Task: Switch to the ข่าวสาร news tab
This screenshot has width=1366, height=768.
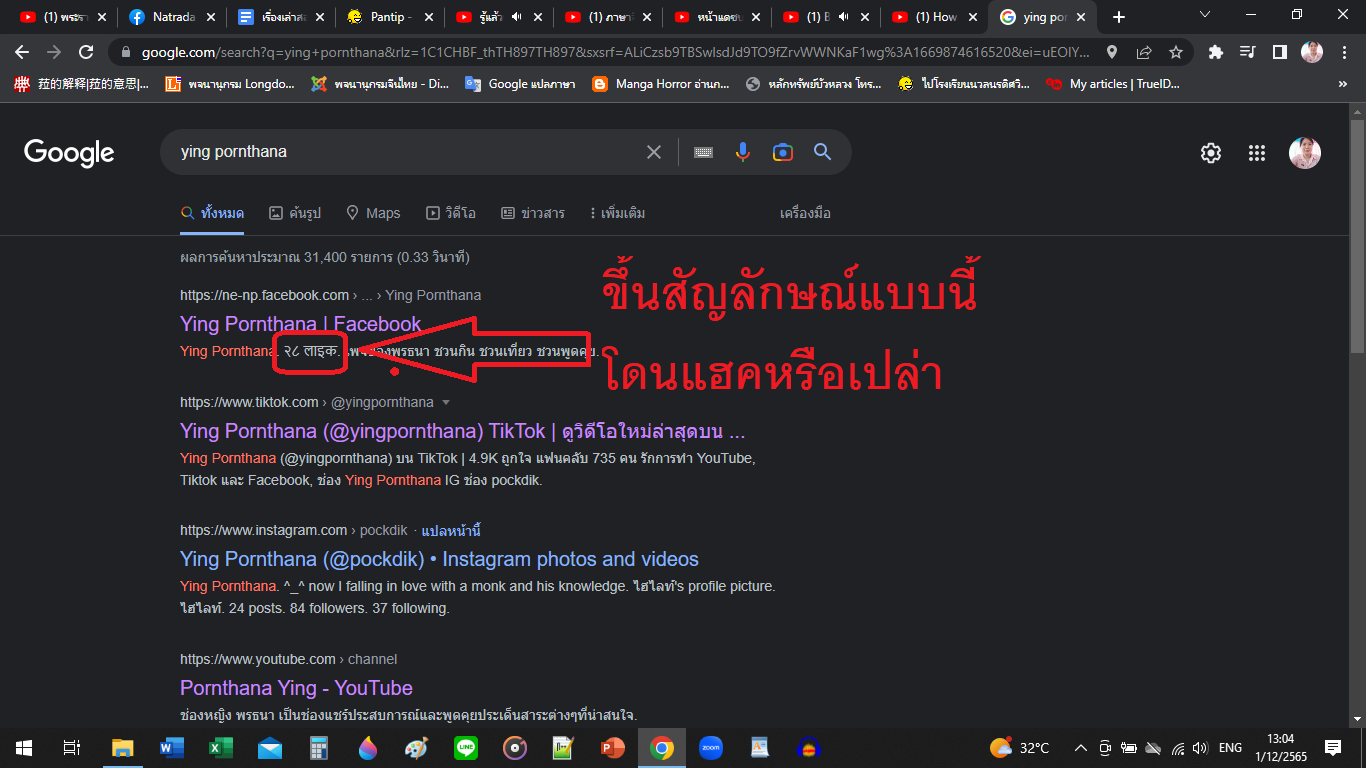Action: click(x=533, y=213)
